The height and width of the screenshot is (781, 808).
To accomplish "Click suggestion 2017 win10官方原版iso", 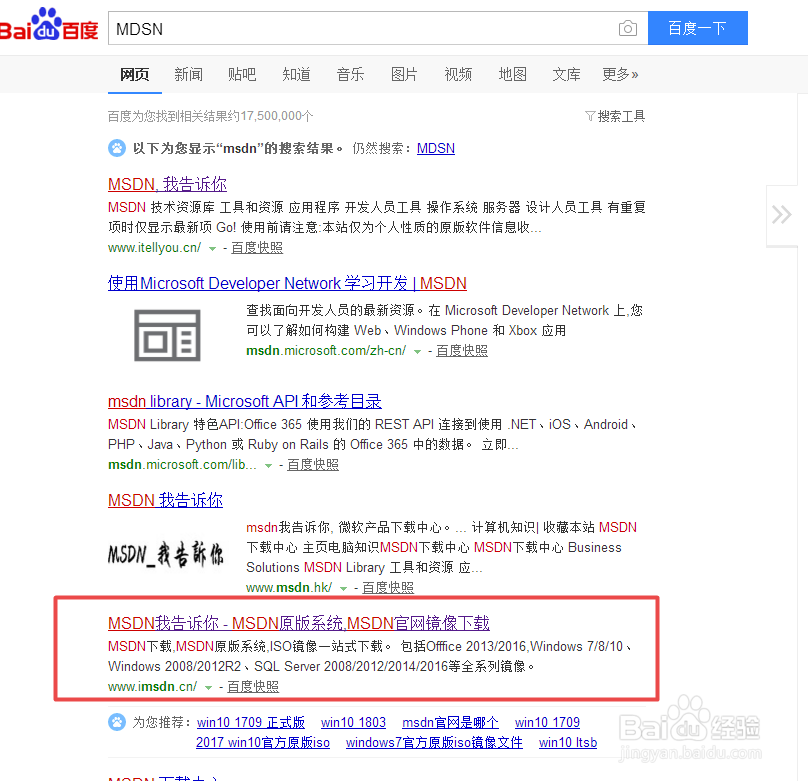I will coord(263,742).
